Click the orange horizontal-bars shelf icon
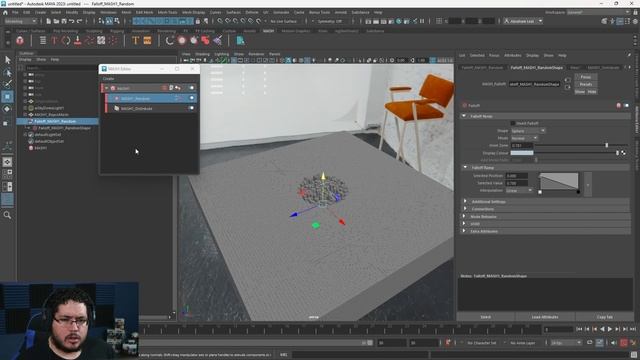Image resolution: width=640 pixels, height=360 pixels. tap(147, 40)
